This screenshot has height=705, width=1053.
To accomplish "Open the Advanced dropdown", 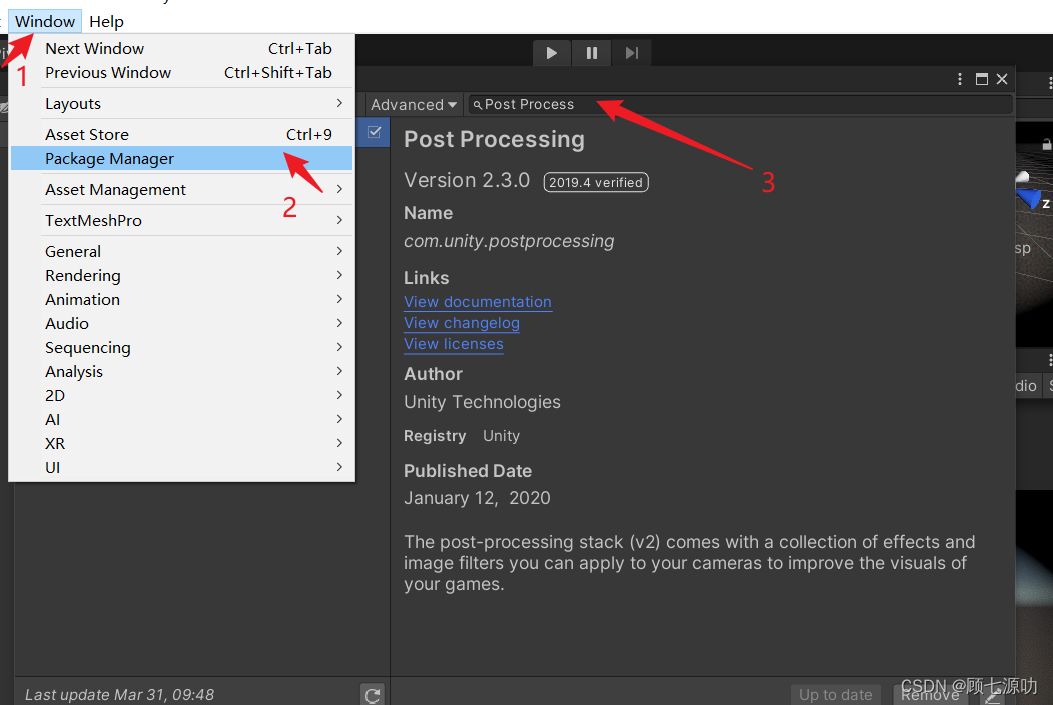I will coord(414,105).
